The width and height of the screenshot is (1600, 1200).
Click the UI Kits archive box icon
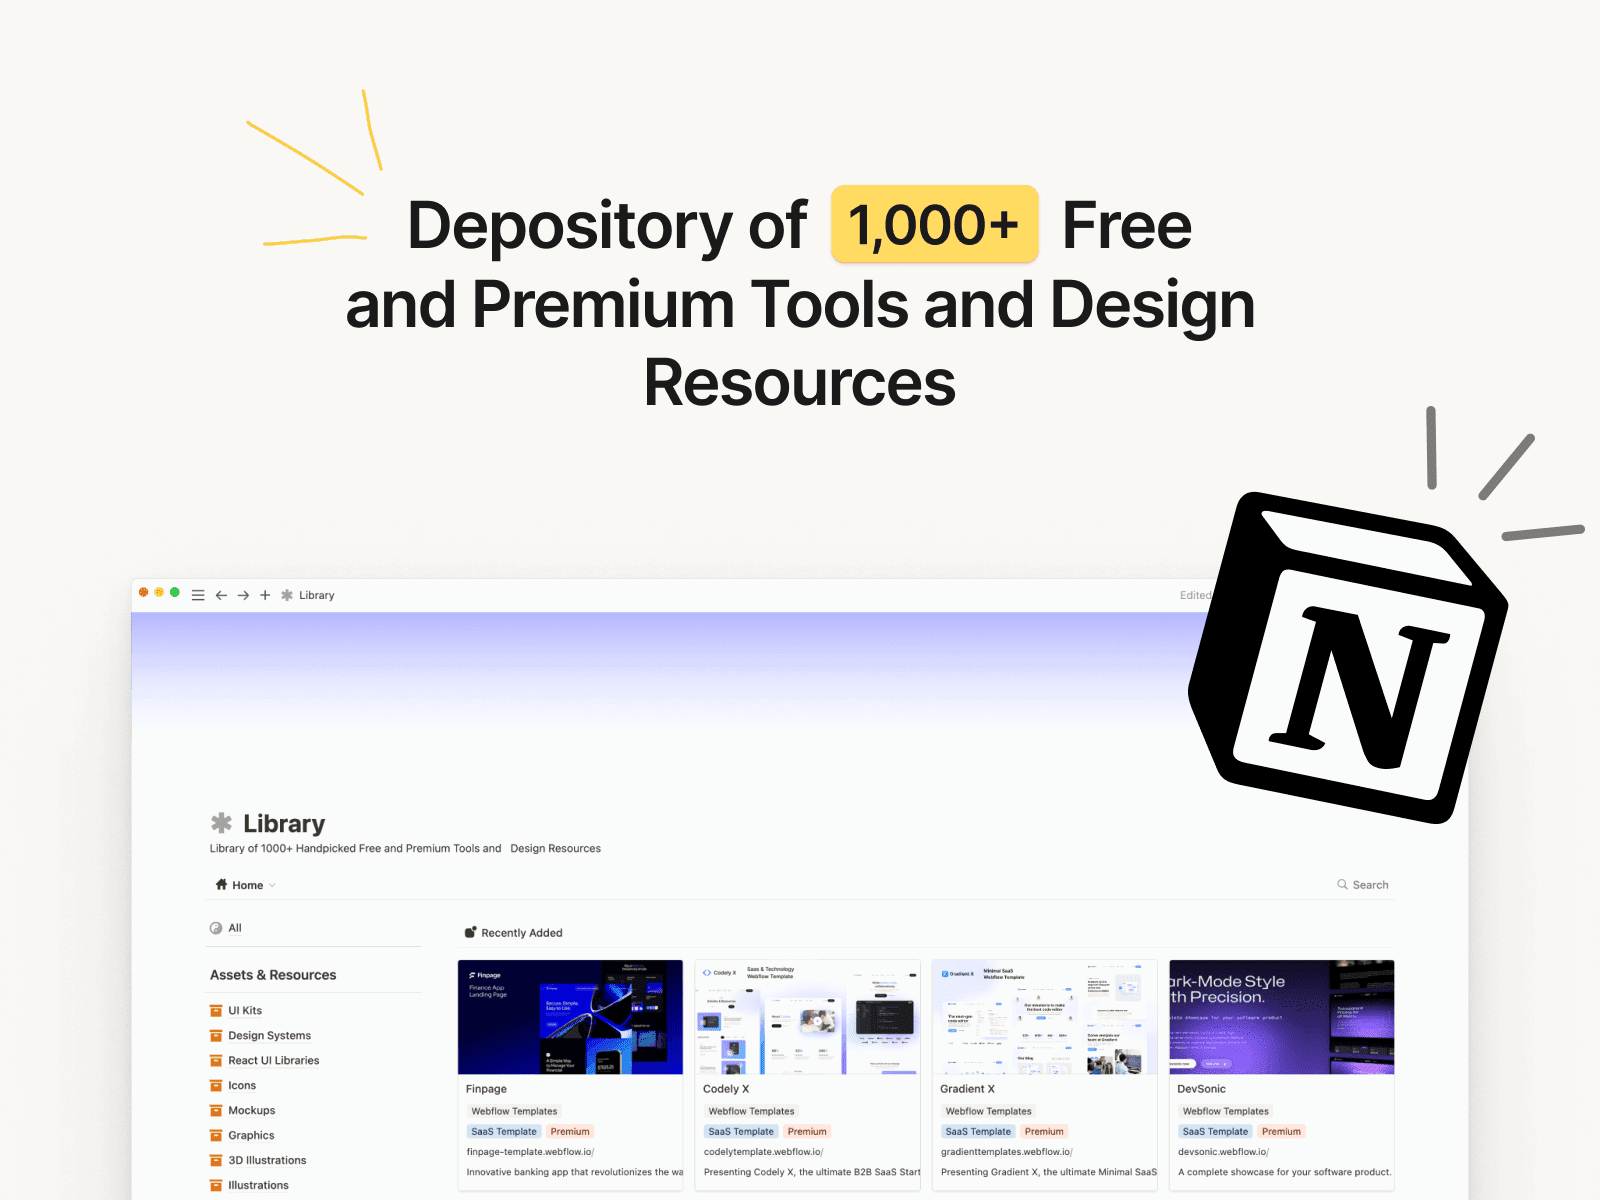tap(216, 1010)
